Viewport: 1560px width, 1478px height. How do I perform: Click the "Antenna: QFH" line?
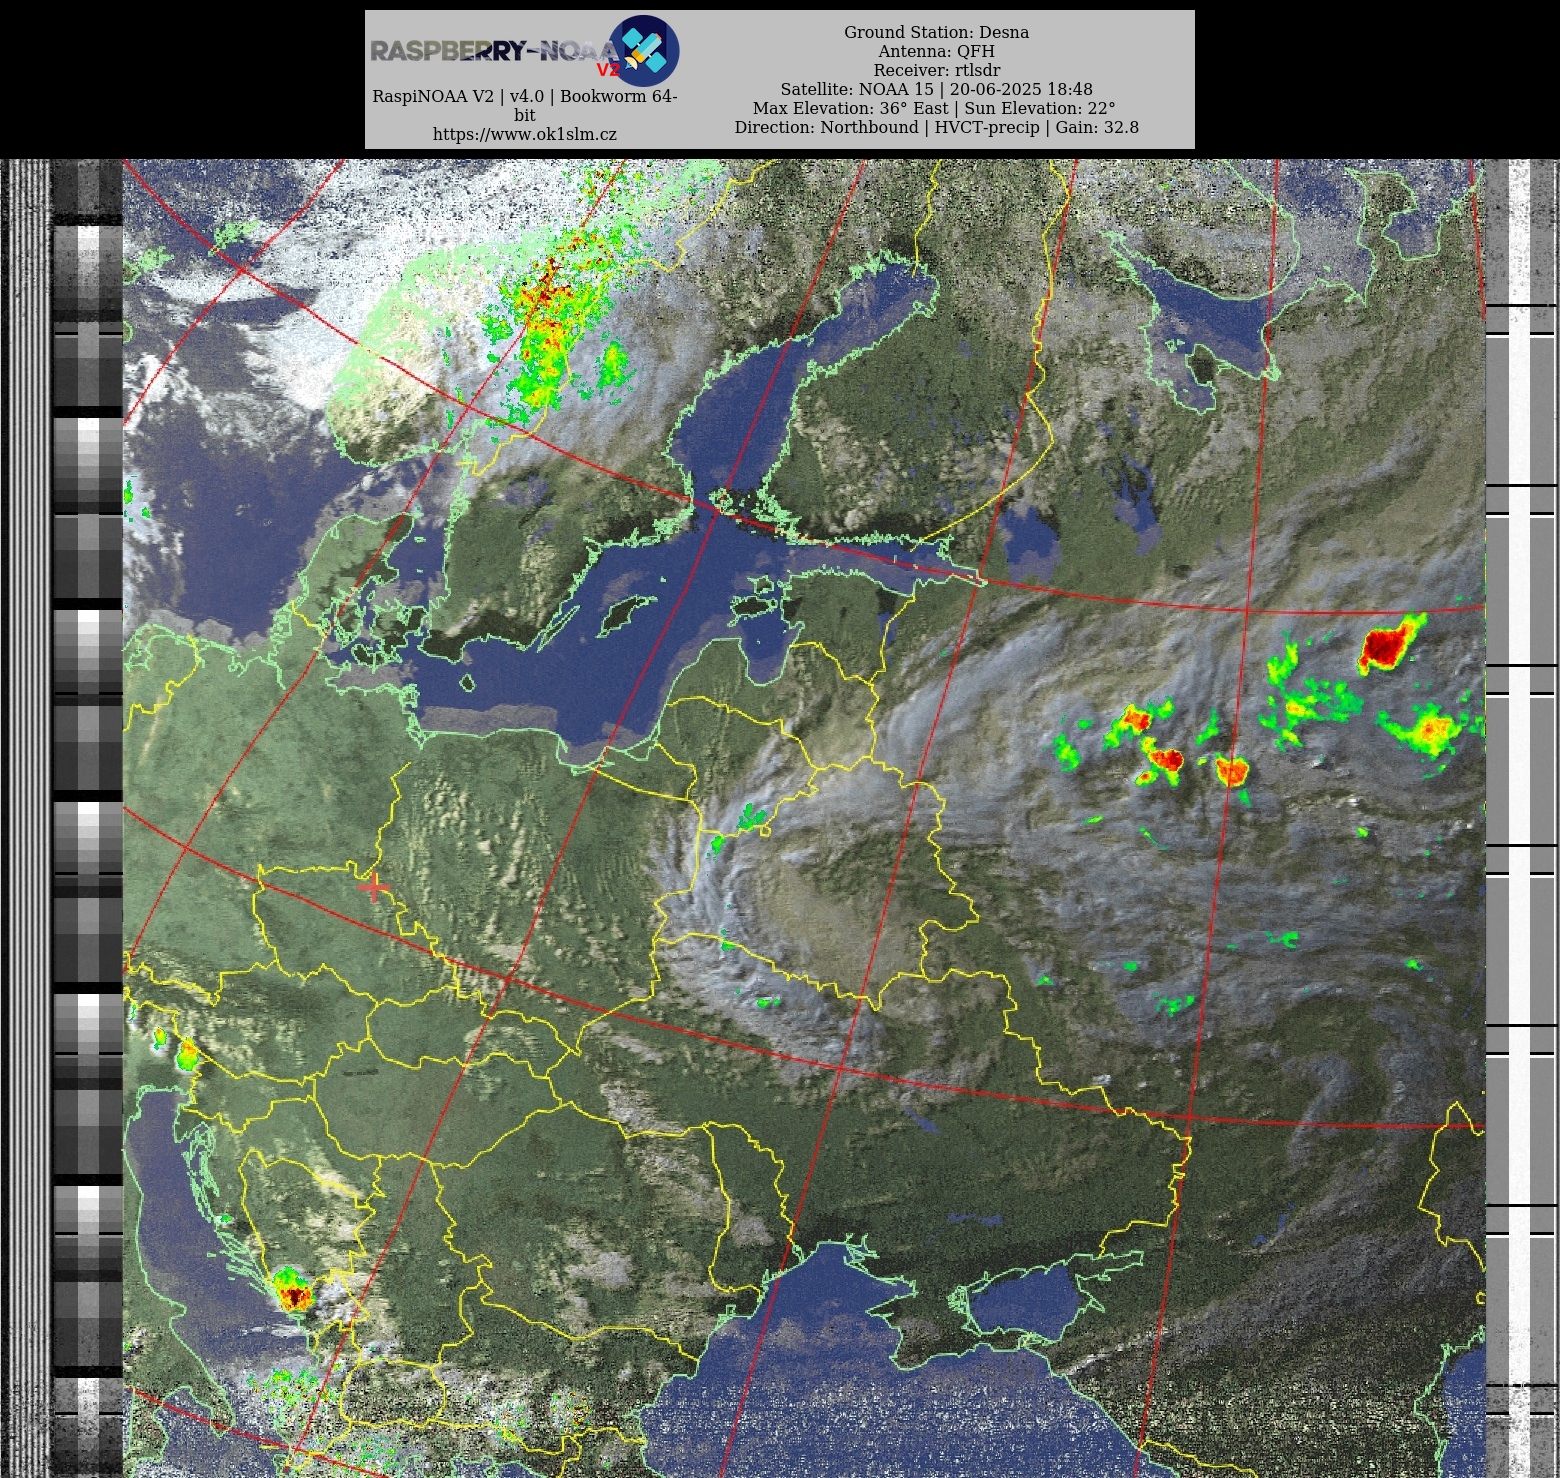(x=936, y=51)
